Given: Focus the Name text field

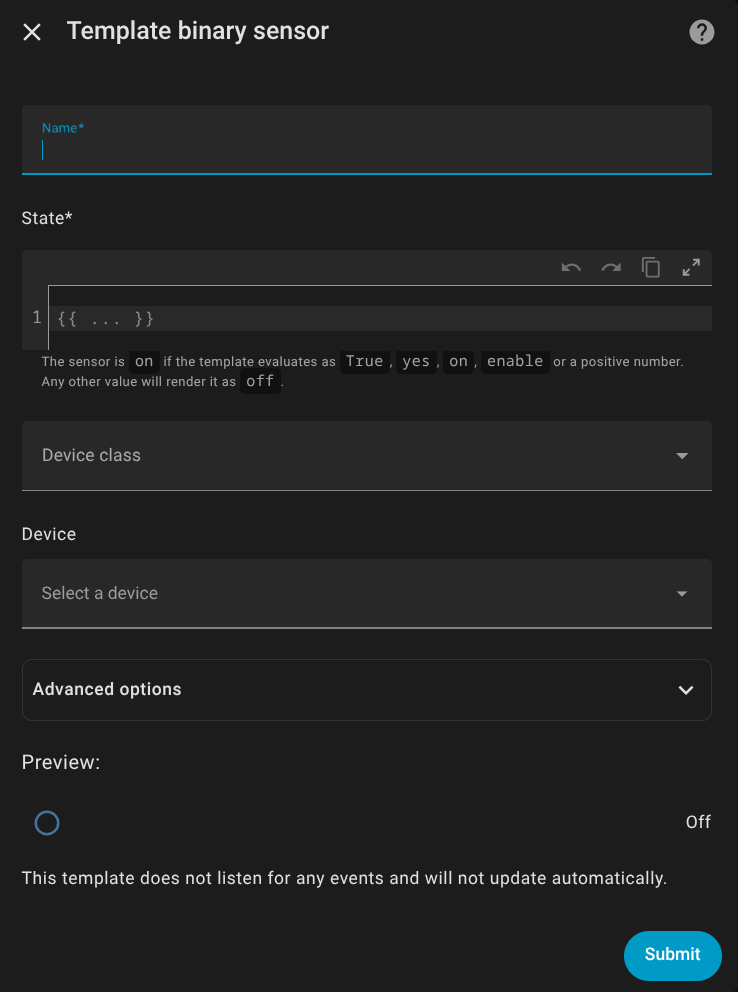Looking at the screenshot, I should click(x=366, y=150).
